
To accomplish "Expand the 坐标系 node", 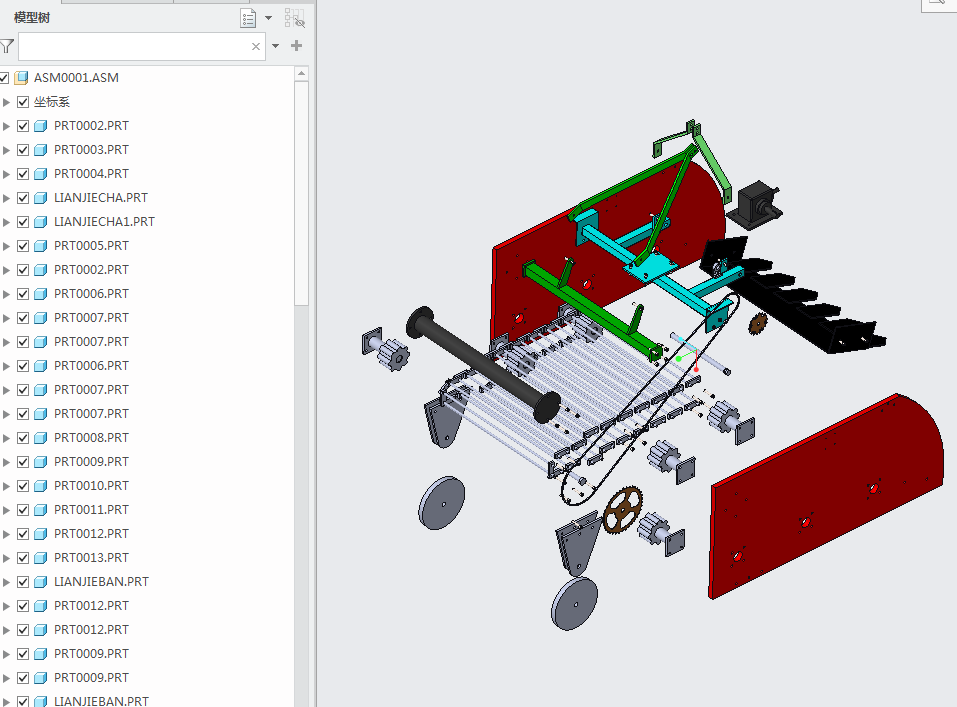I will (7, 102).
